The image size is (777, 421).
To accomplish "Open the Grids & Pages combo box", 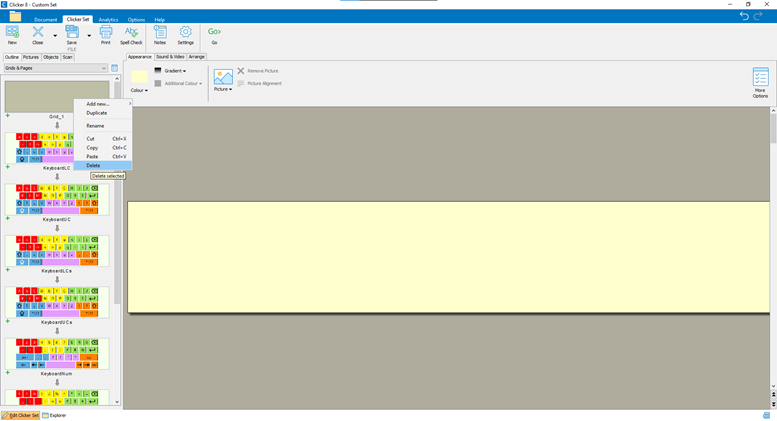I will pyautogui.click(x=55, y=68).
